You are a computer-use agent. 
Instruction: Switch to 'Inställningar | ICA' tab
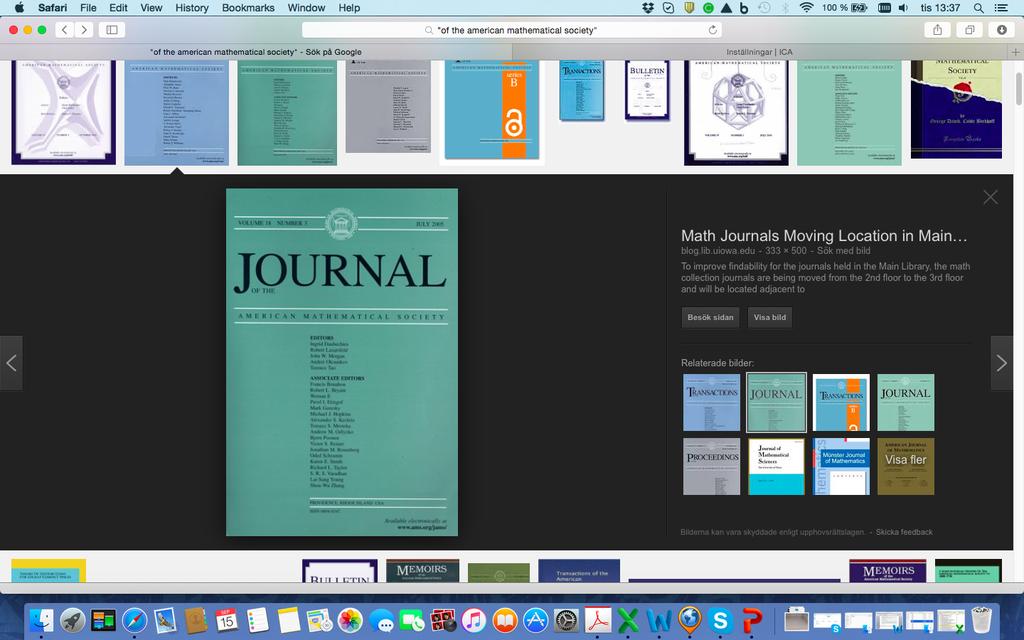pyautogui.click(x=760, y=52)
